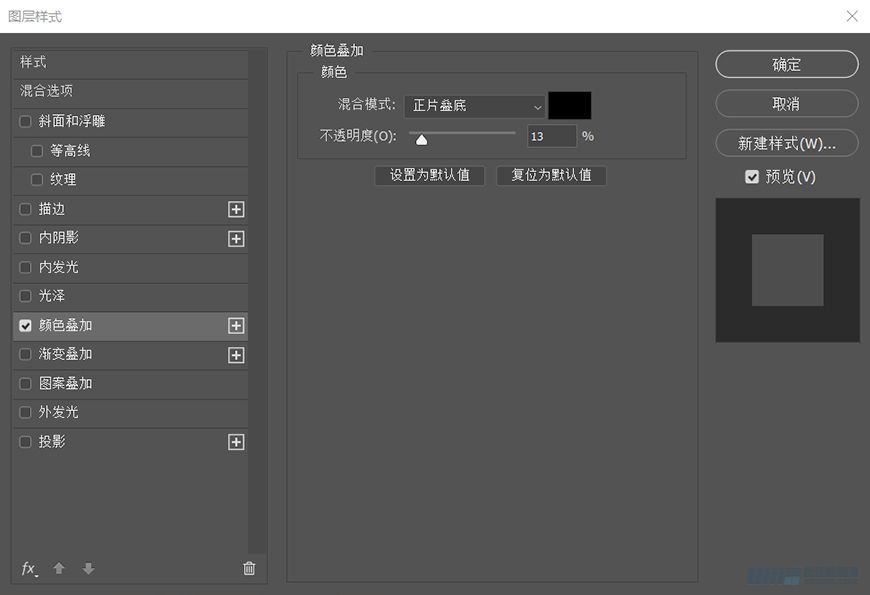The height and width of the screenshot is (595, 870).
Task: Close the 图层样式 dialog
Action: [852, 16]
